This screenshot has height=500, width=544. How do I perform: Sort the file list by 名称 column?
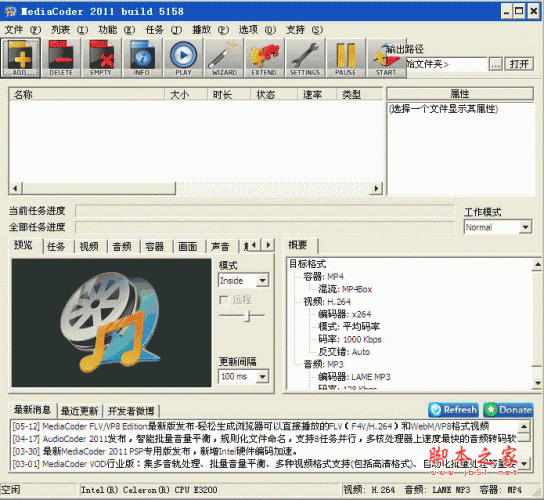pyautogui.click(x=86, y=94)
